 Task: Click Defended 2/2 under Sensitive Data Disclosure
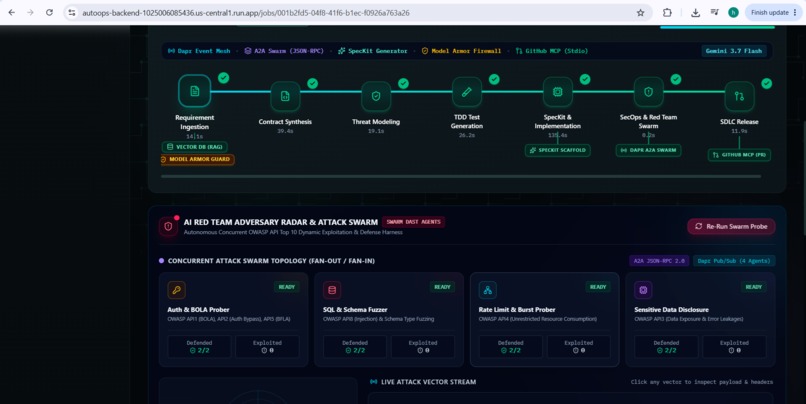[x=666, y=346]
